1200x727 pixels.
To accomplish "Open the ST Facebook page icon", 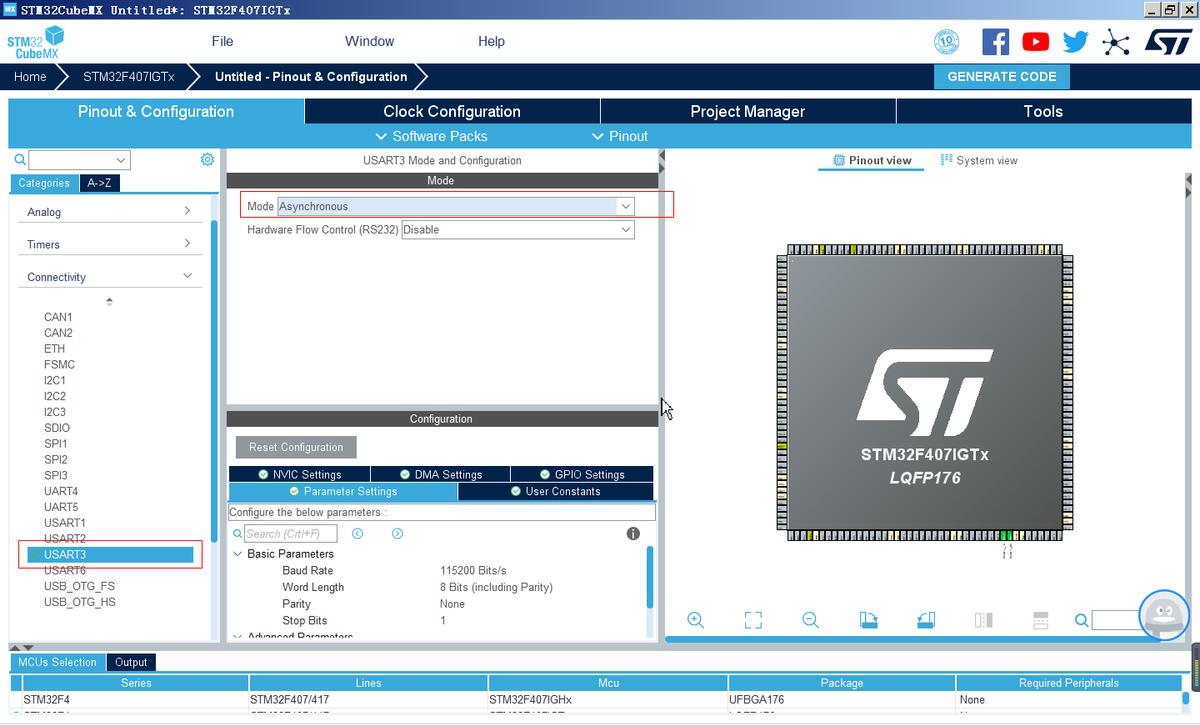I will click(996, 42).
